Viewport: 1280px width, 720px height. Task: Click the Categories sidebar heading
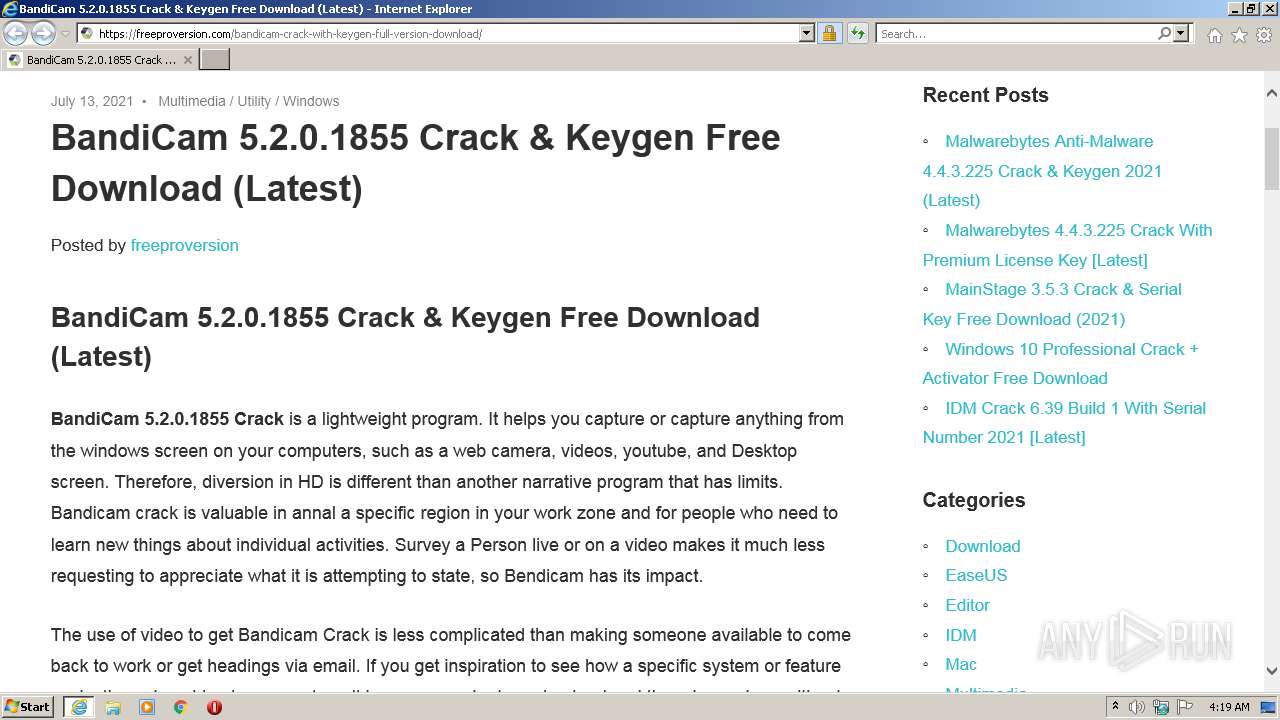pos(973,500)
